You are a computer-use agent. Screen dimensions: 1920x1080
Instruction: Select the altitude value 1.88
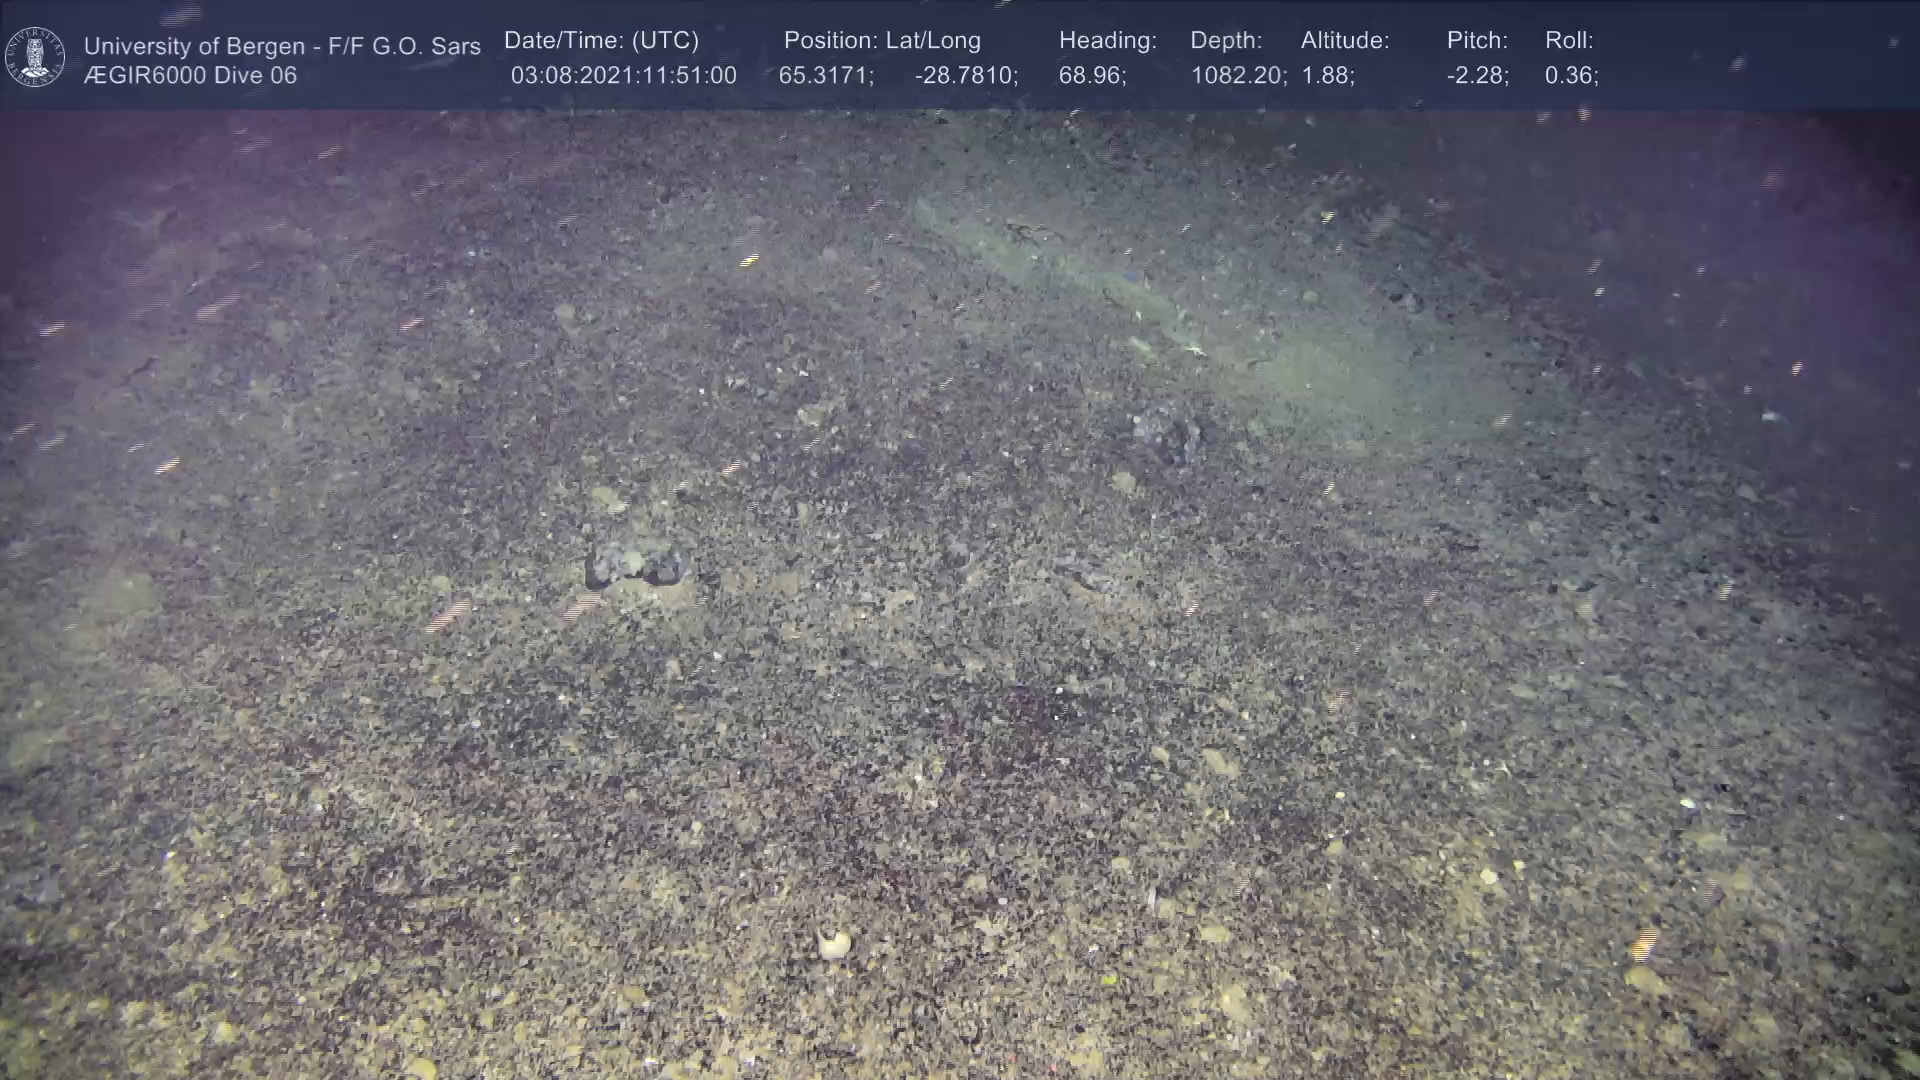1327,76
